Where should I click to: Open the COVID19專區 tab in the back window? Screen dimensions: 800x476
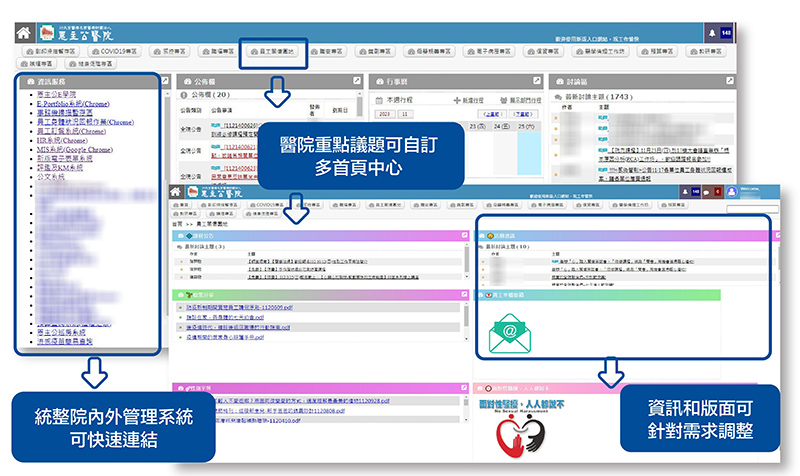click(115, 51)
